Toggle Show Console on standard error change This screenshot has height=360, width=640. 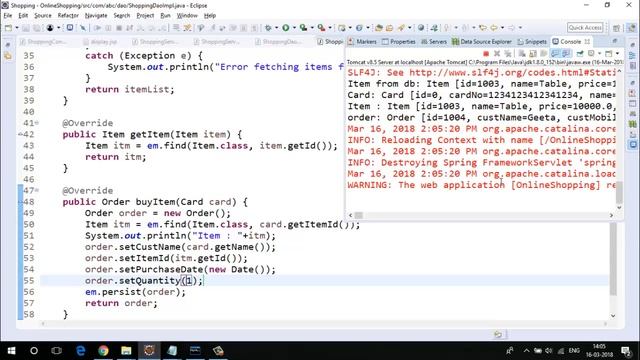pos(566,53)
